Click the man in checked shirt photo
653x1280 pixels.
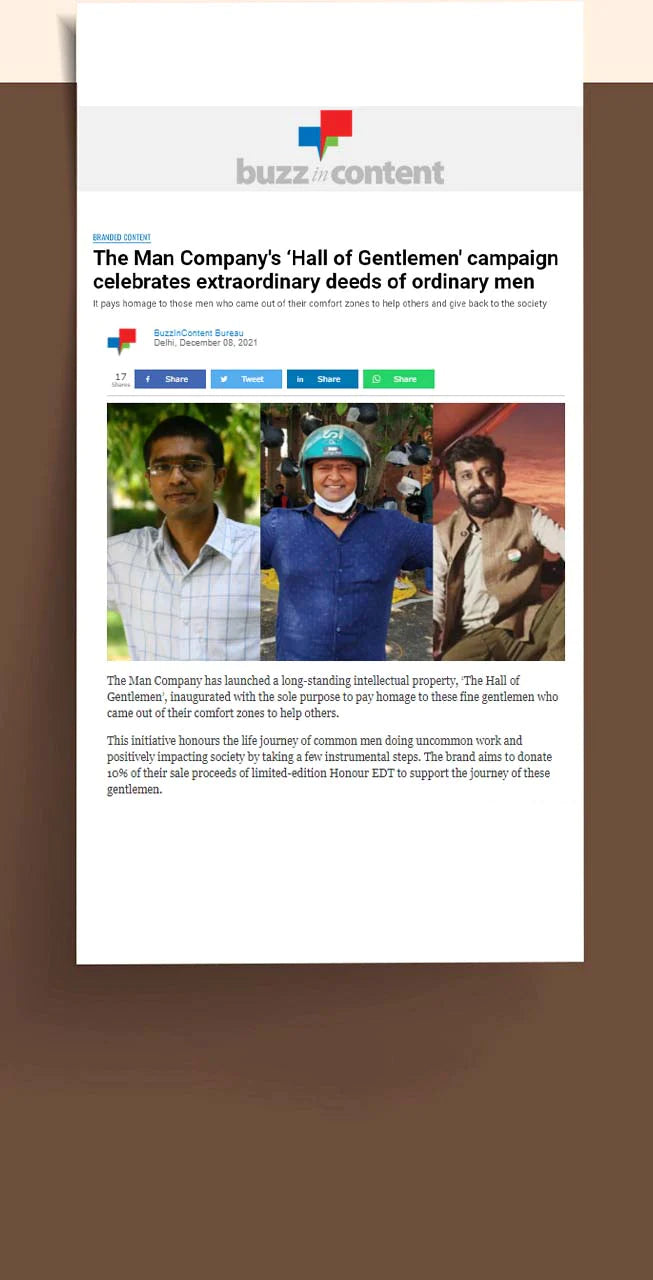(x=184, y=532)
